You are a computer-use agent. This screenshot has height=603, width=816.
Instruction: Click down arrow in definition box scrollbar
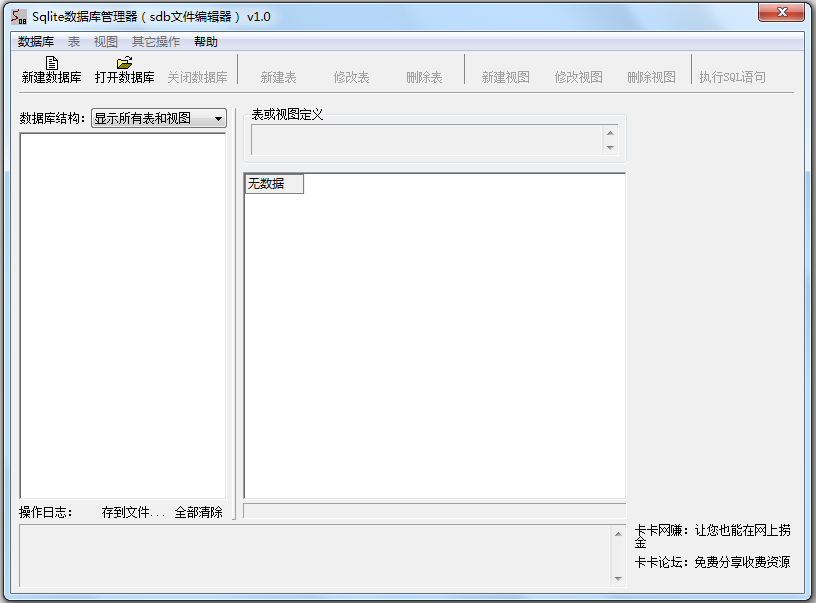[610, 148]
